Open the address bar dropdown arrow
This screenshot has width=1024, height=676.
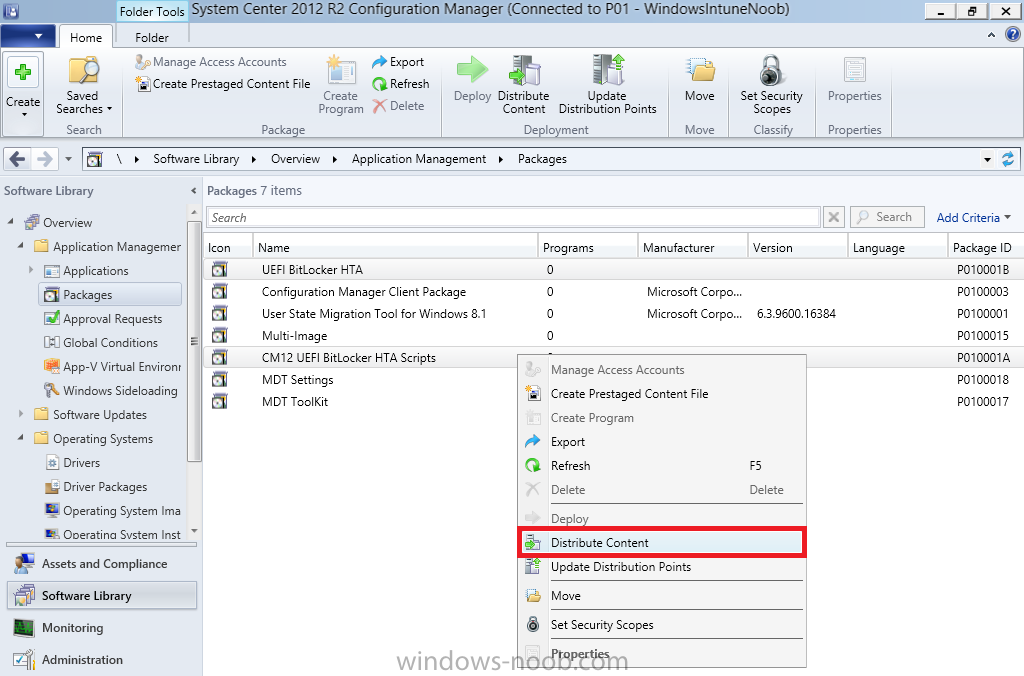[987, 159]
